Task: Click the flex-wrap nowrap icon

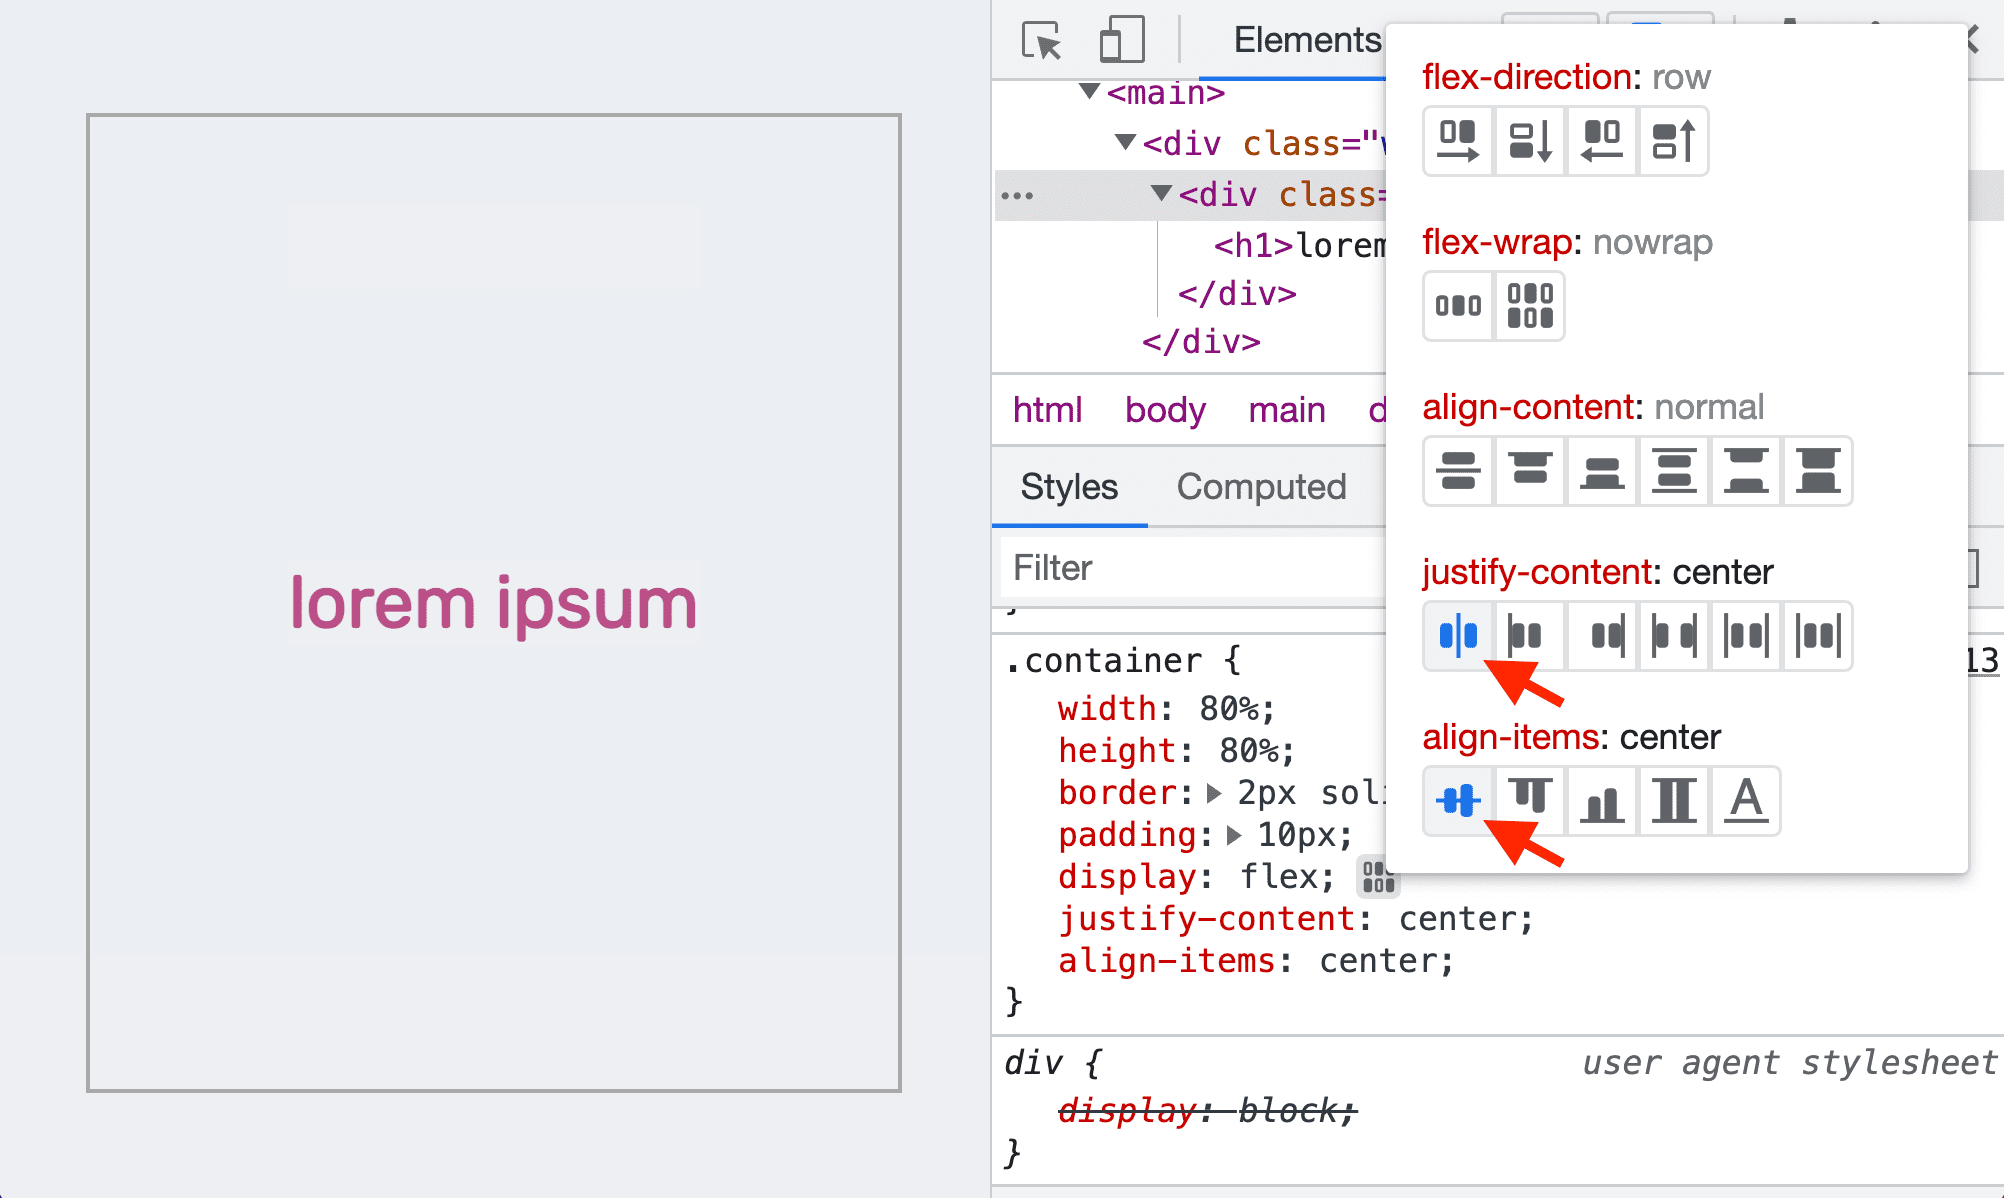Action: [x=1456, y=304]
